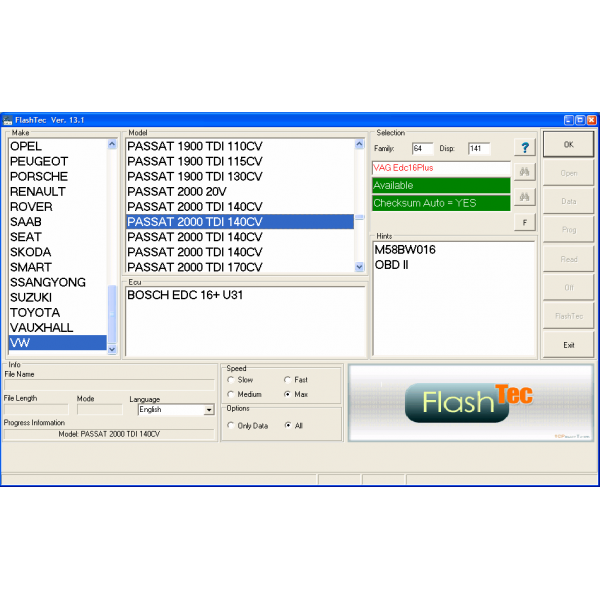Select SUZUKI in the Make list
600x600 pixels.
tap(57, 297)
